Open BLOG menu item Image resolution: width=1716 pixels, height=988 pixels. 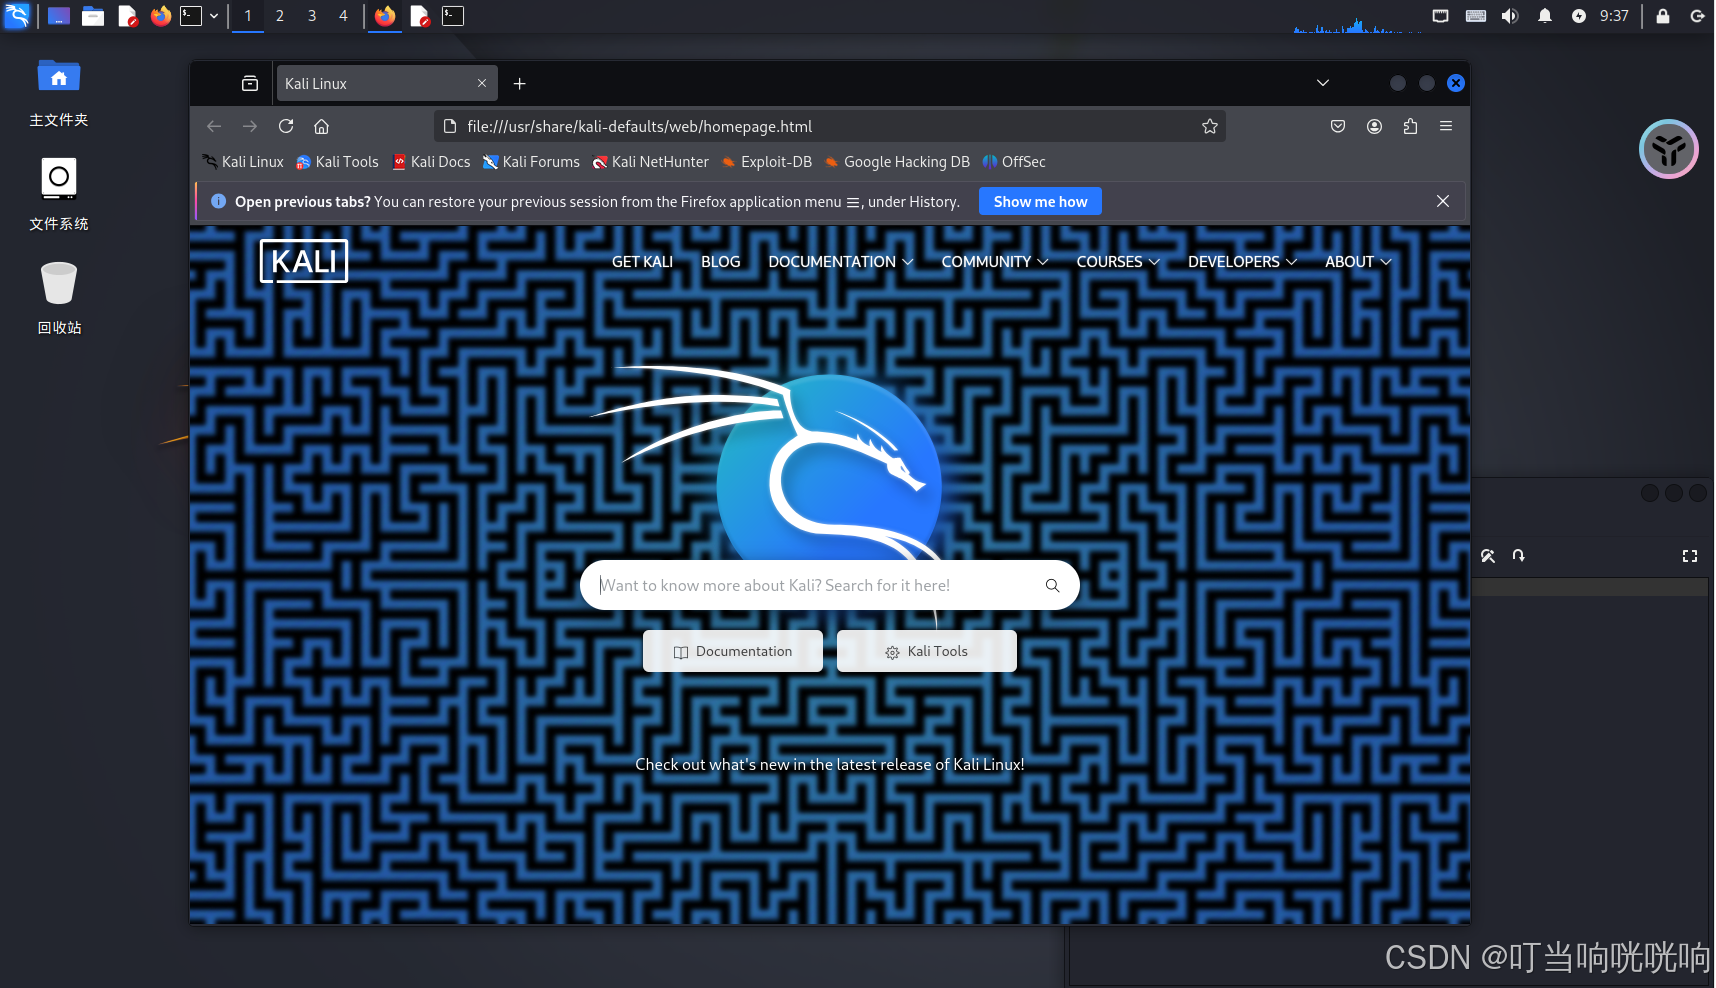pyautogui.click(x=721, y=262)
